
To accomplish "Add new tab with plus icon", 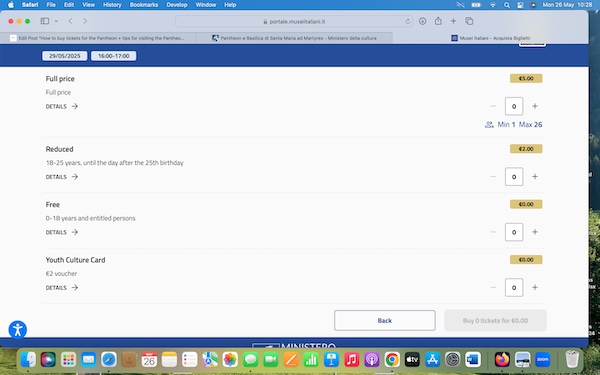I will (453, 21).
